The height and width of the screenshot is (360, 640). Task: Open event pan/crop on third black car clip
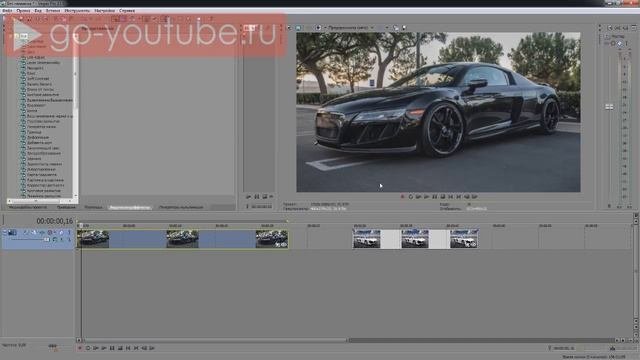(x=278, y=245)
